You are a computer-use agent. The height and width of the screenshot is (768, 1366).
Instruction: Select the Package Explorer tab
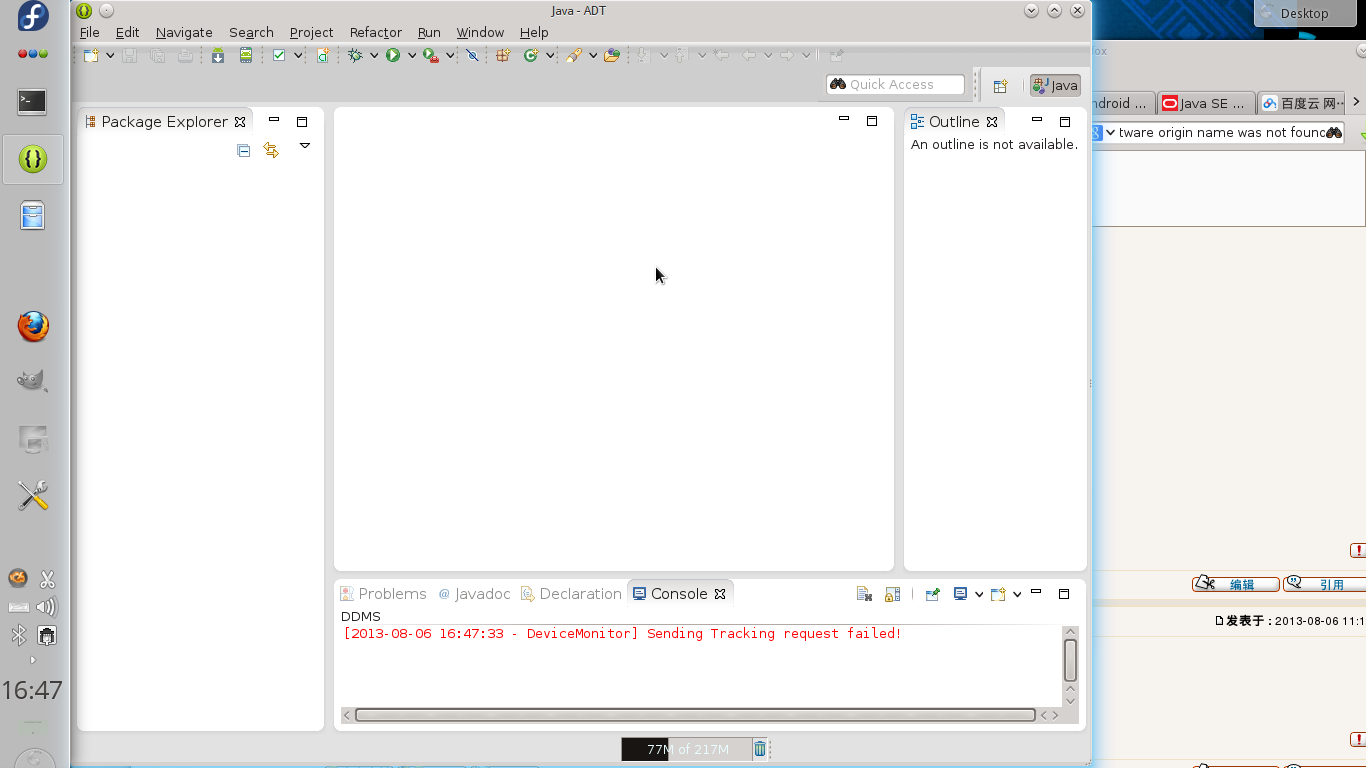(165, 122)
